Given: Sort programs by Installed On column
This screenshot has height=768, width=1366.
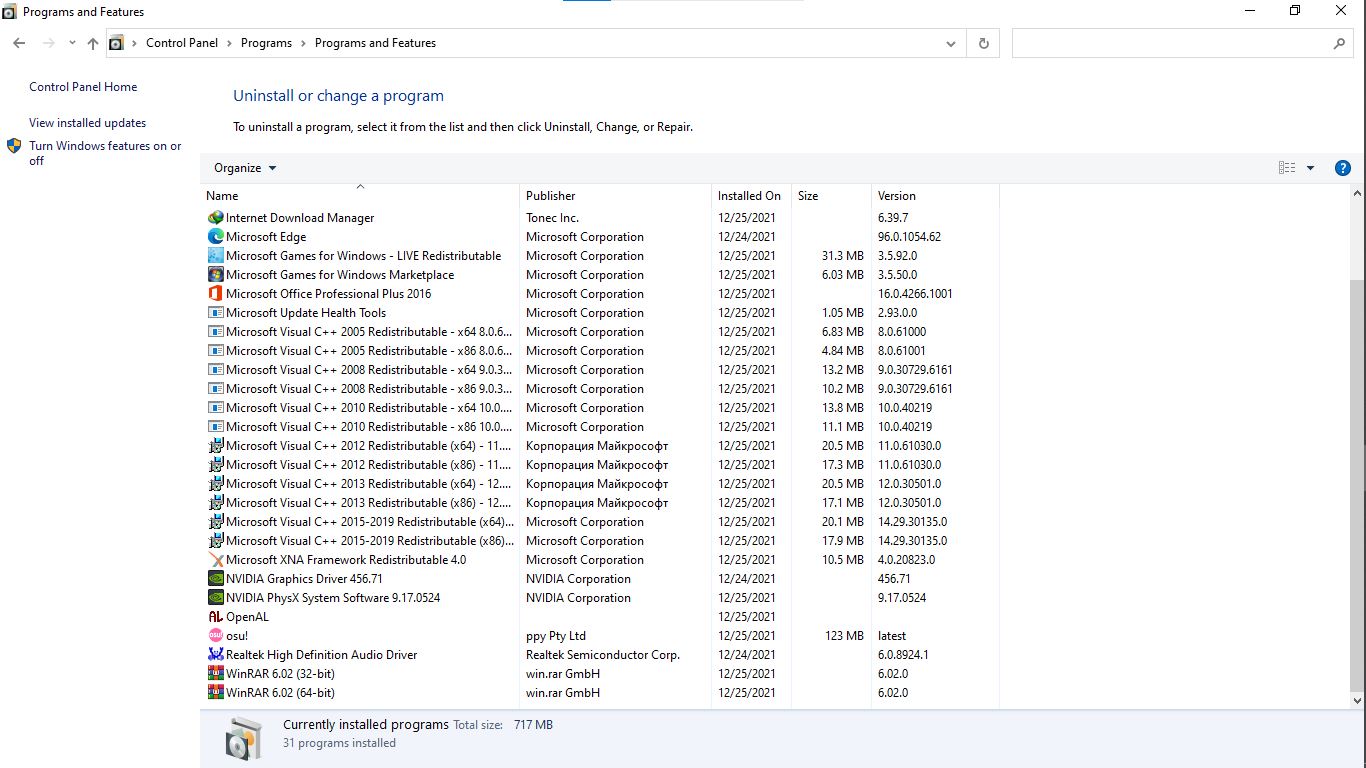Looking at the screenshot, I should pos(749,196).
